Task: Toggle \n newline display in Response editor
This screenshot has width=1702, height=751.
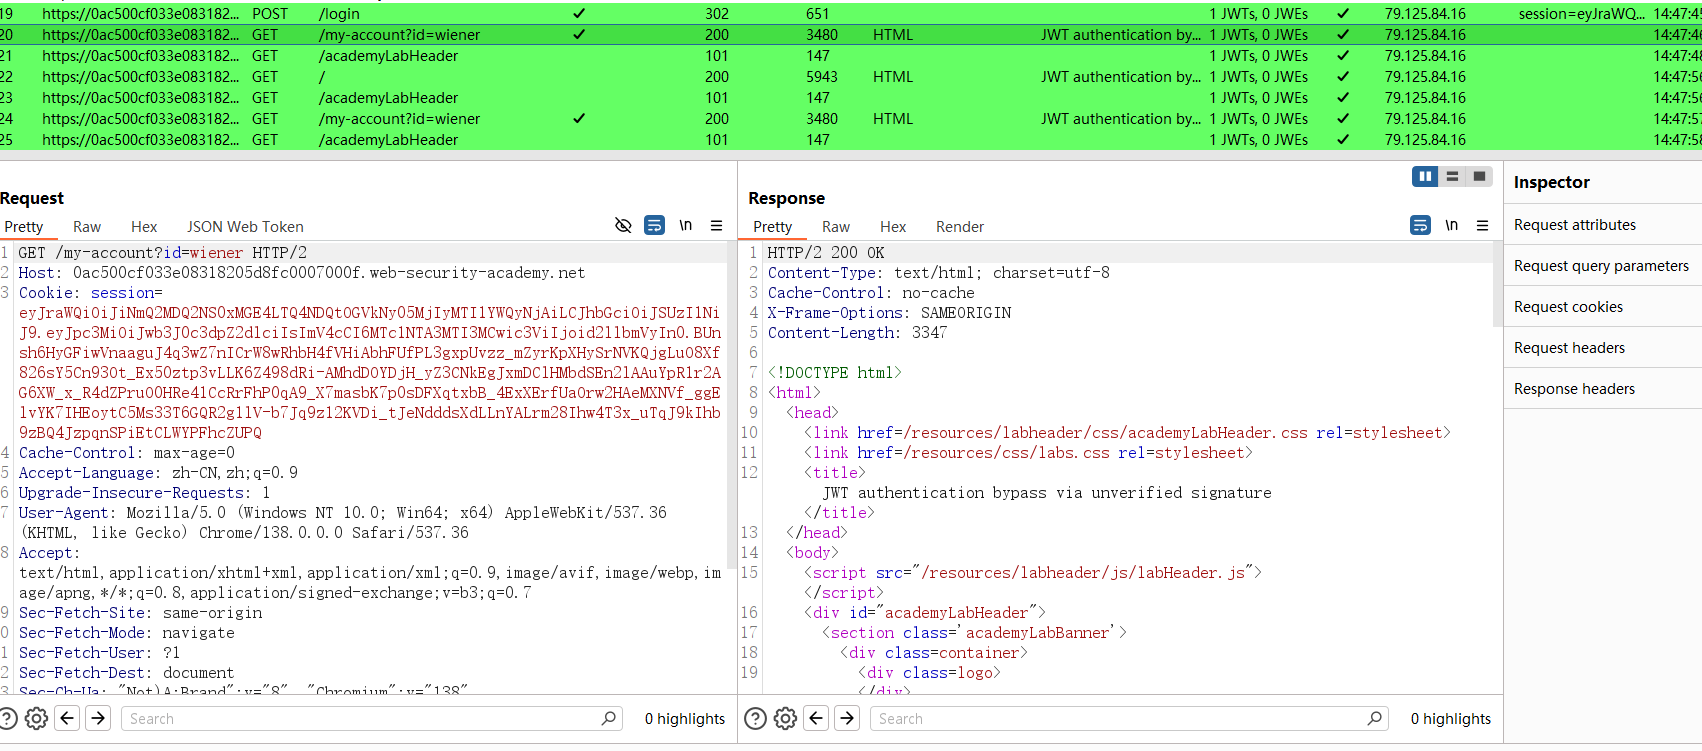Action: coord(1452,226)
